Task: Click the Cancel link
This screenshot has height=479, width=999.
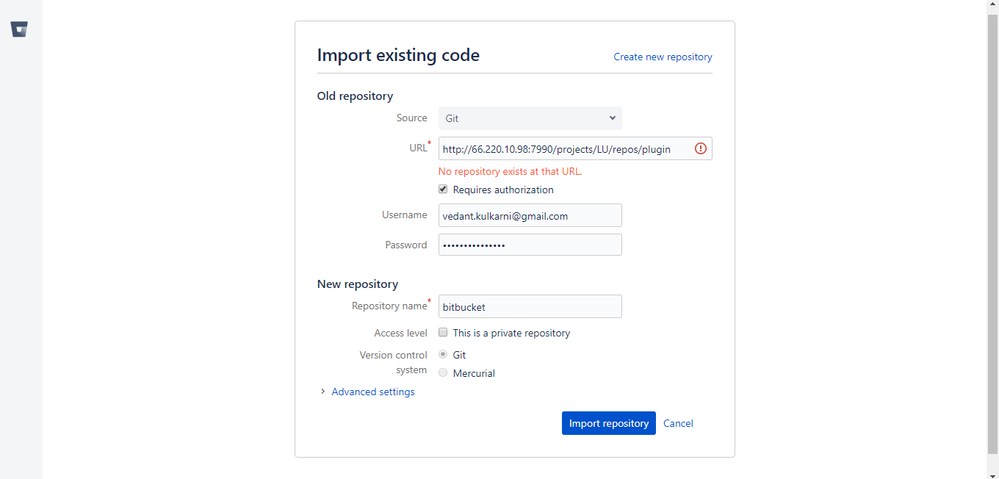Action: (678, 423)
